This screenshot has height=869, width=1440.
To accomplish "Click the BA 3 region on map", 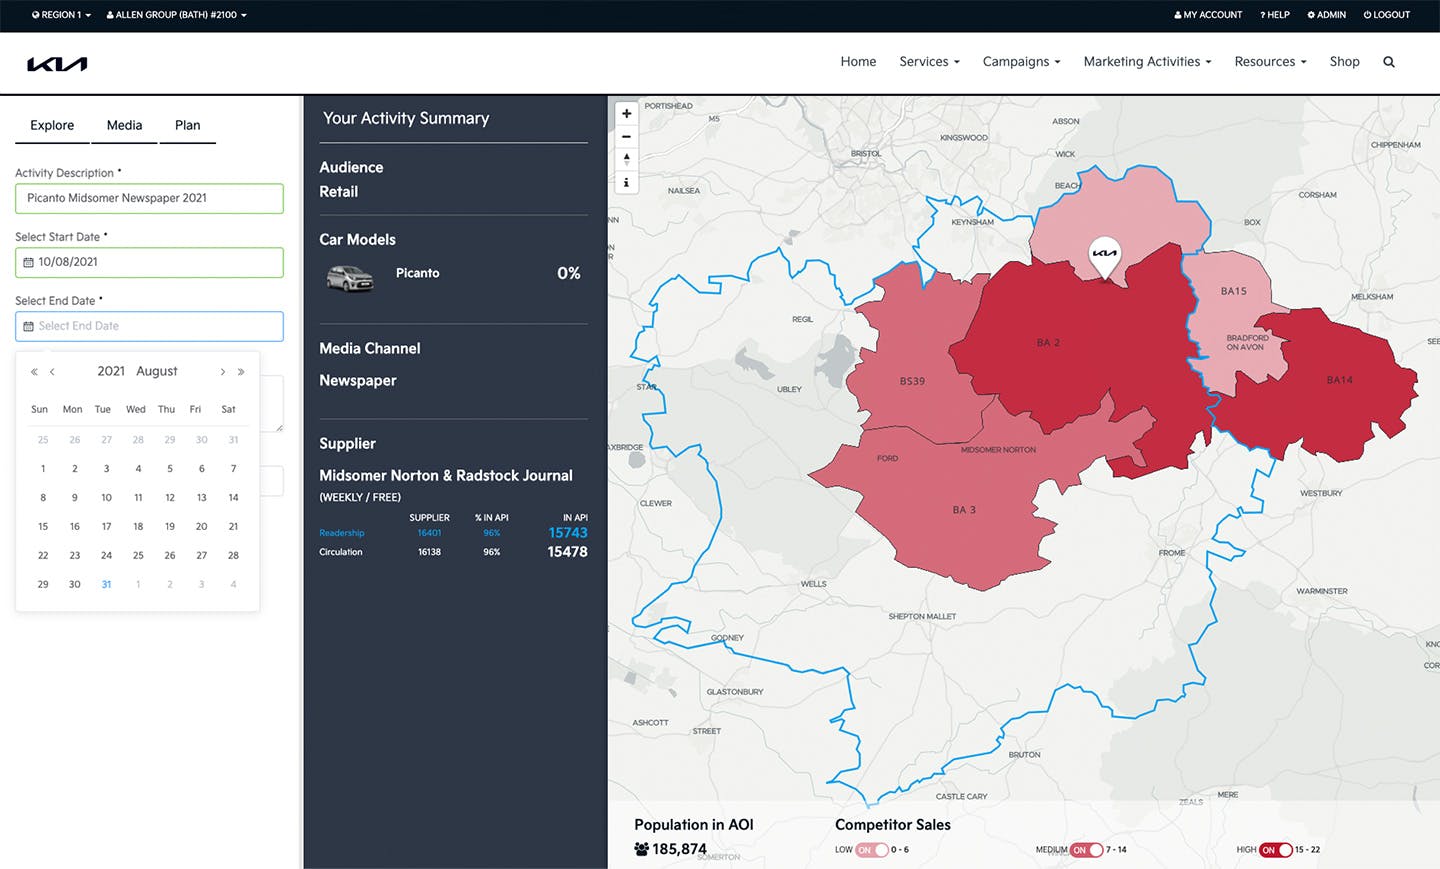I will (963, 510).
